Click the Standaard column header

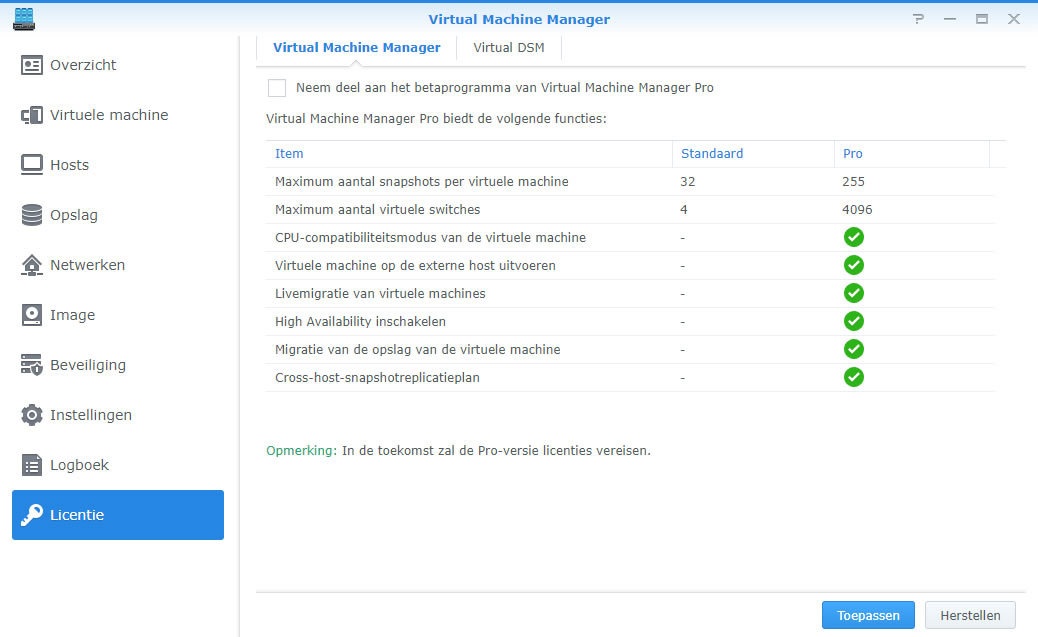(x=753, y=154)
